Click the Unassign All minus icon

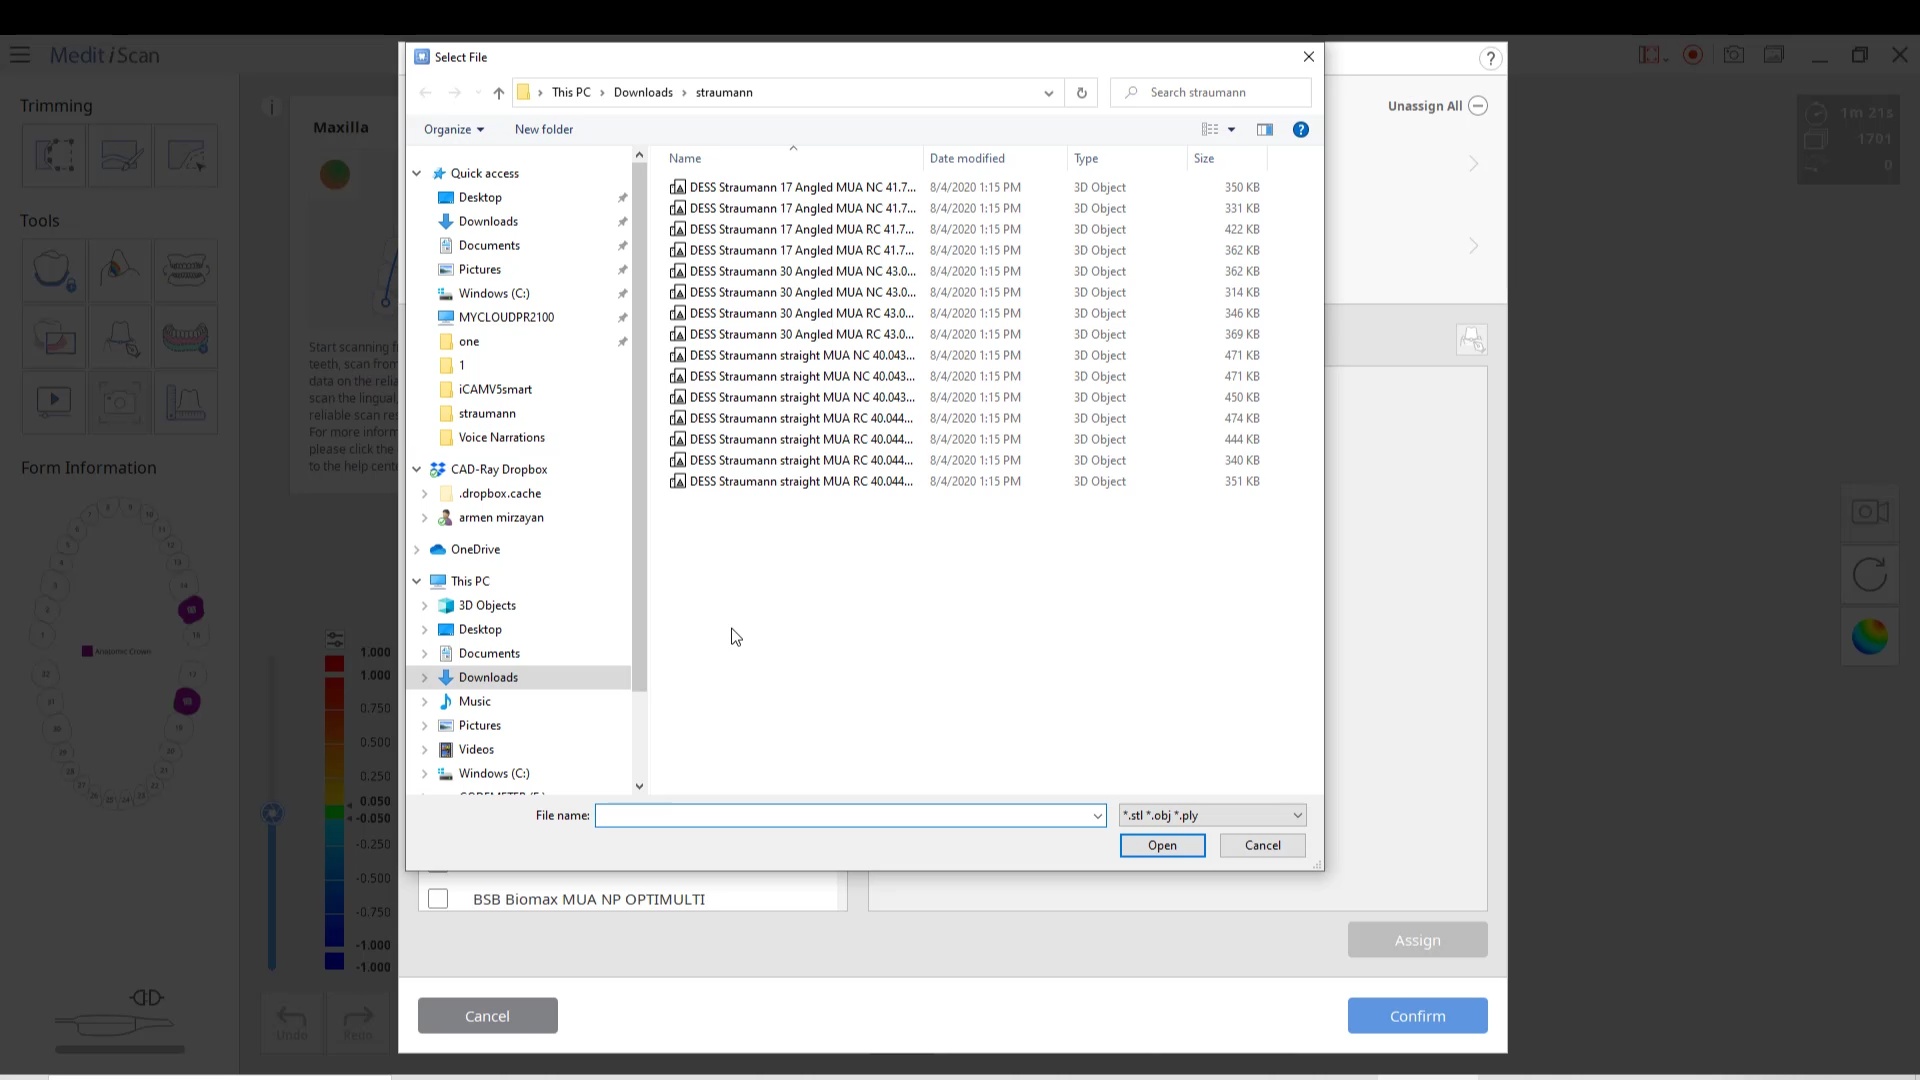[1478, 106]
